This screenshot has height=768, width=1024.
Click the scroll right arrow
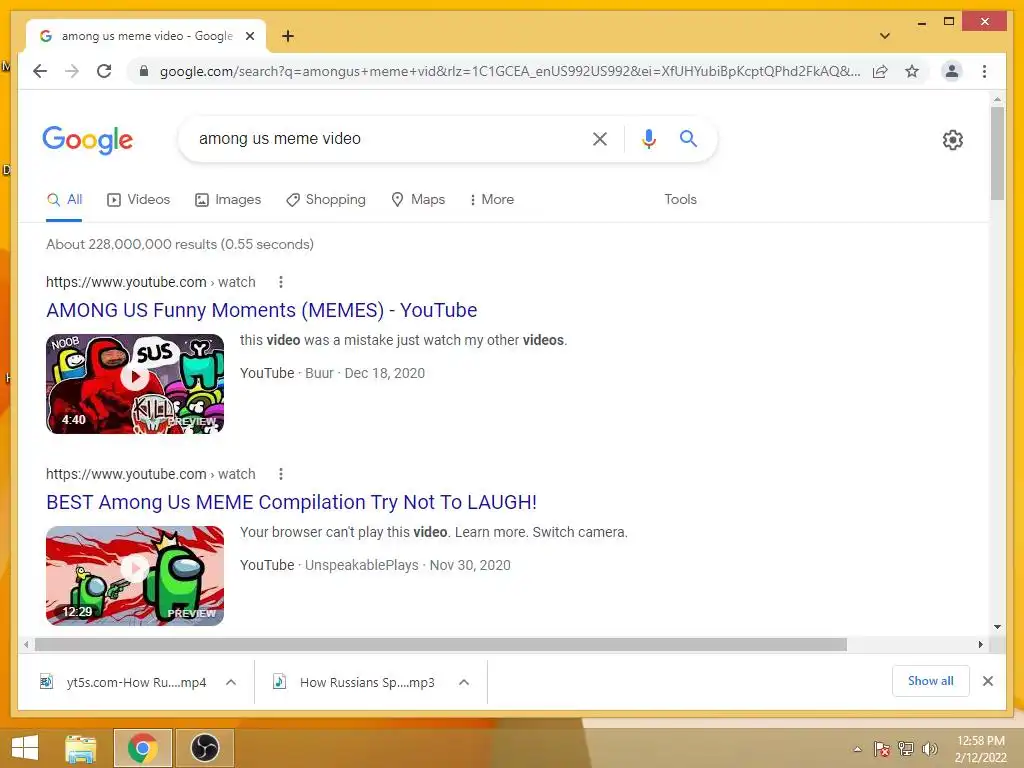pos(981,645)
